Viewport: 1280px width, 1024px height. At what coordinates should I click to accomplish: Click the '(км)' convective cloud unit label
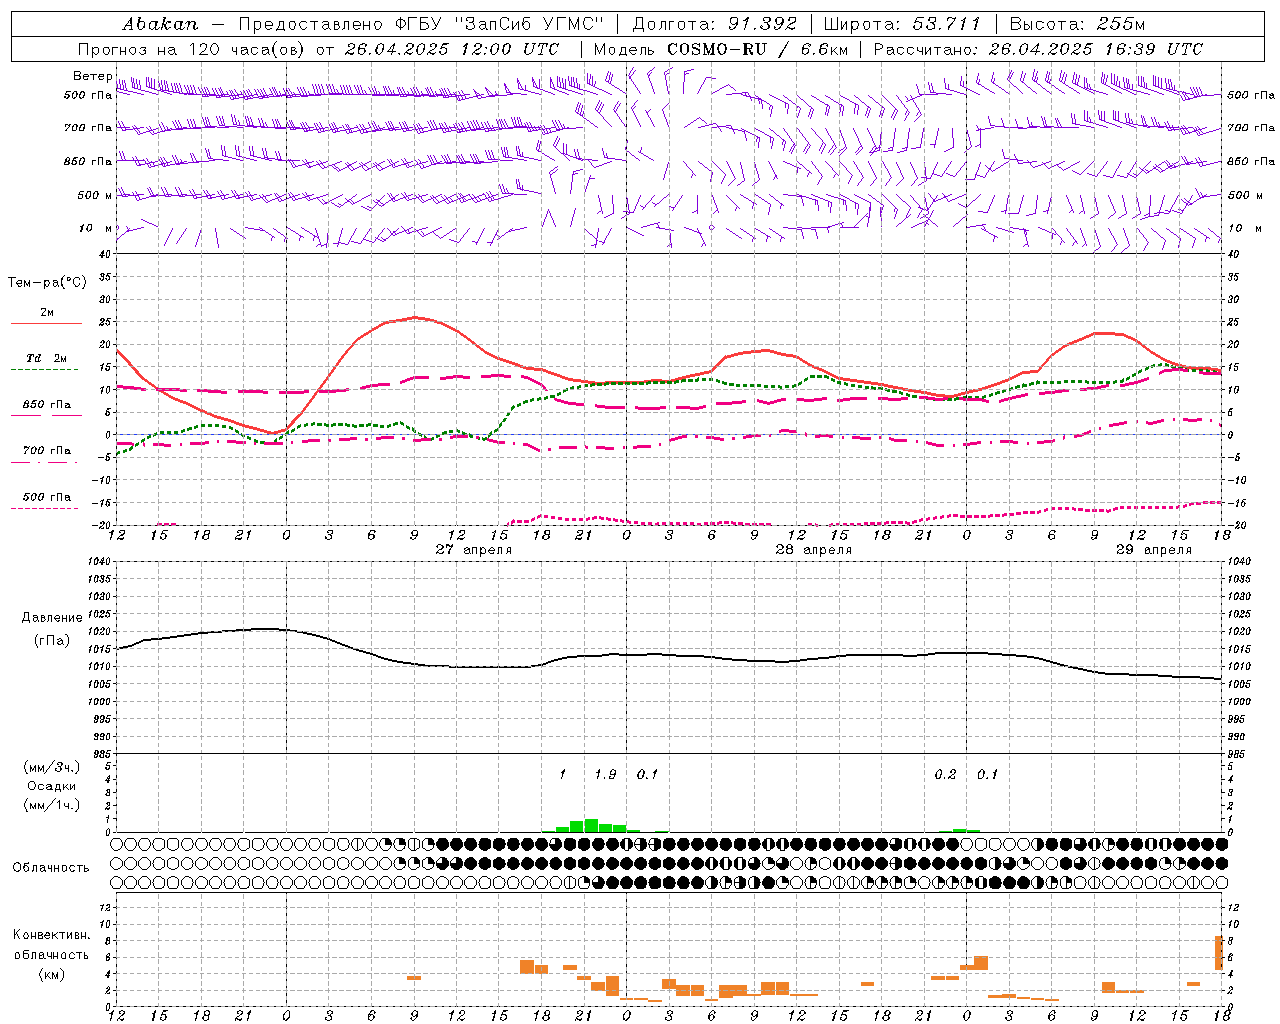coord(51,973)
